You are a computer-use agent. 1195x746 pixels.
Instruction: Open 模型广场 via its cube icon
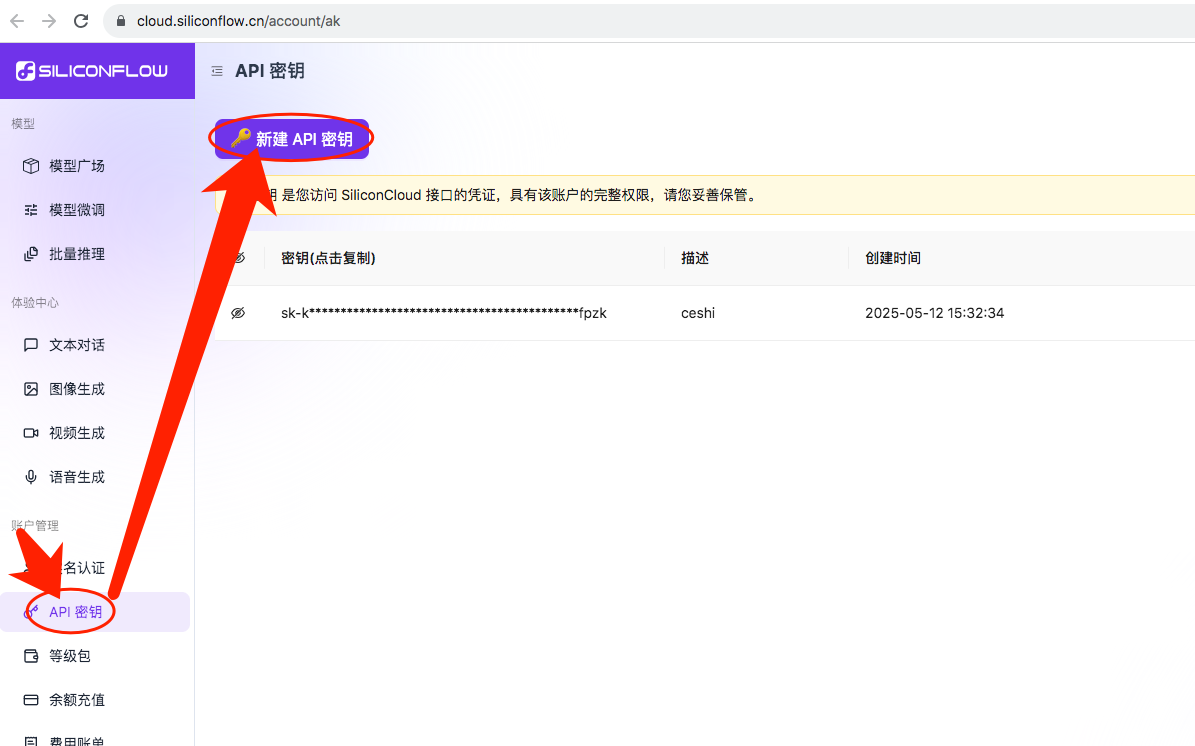click(x=30, y=165)
